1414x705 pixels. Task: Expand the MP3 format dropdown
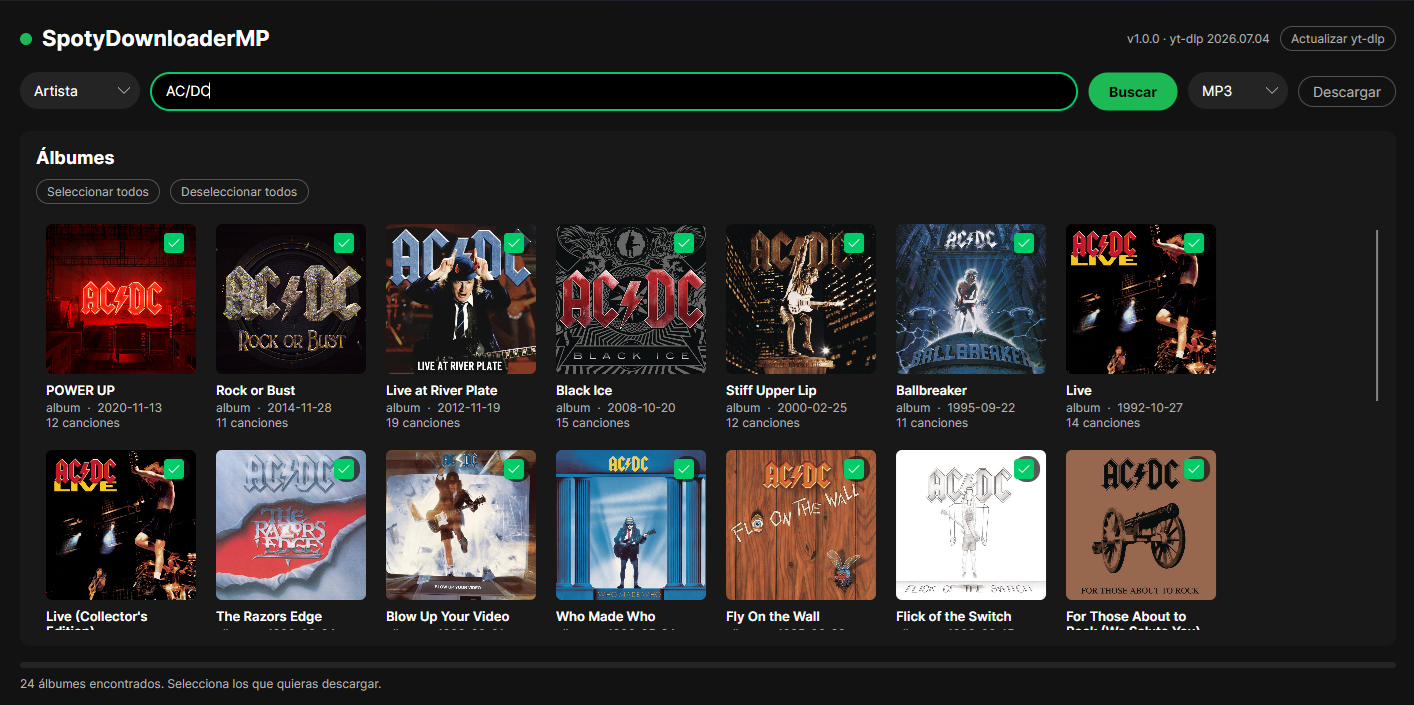tap(1238, 91)
